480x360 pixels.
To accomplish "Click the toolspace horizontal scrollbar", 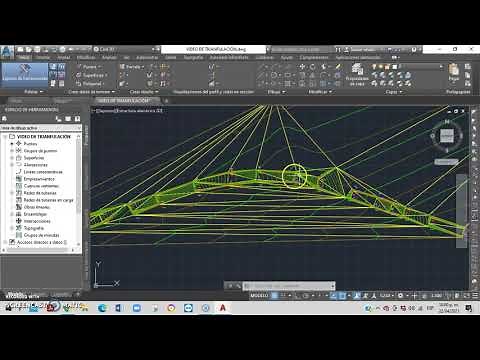I will click(x=38, y=250).
